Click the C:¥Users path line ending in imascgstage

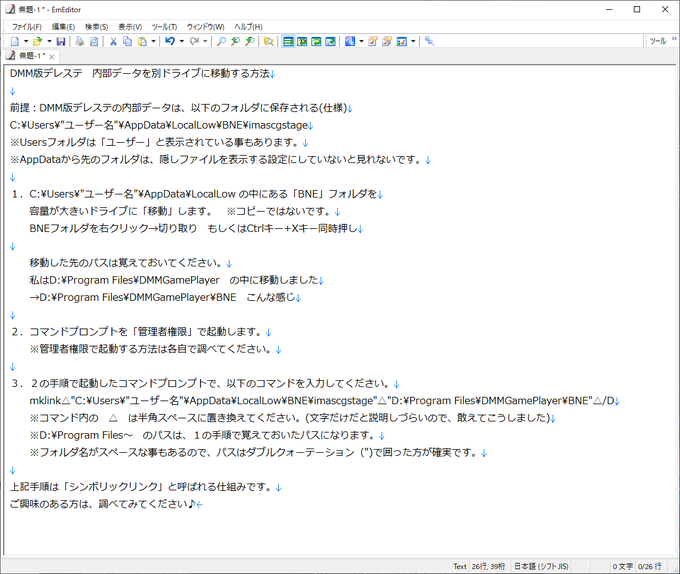[159, 125]
